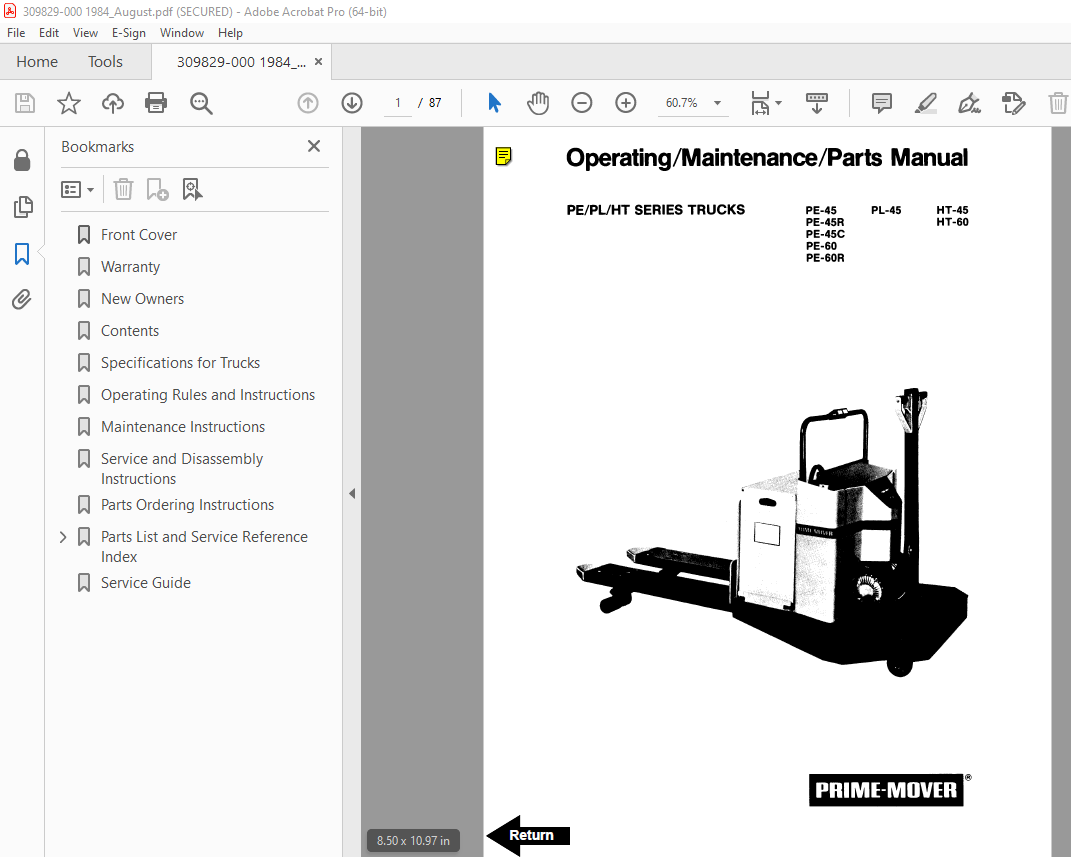This screenshot has width=1071, height=857.
Task: Click the edit/share document icon
Action: [1014, 103]
